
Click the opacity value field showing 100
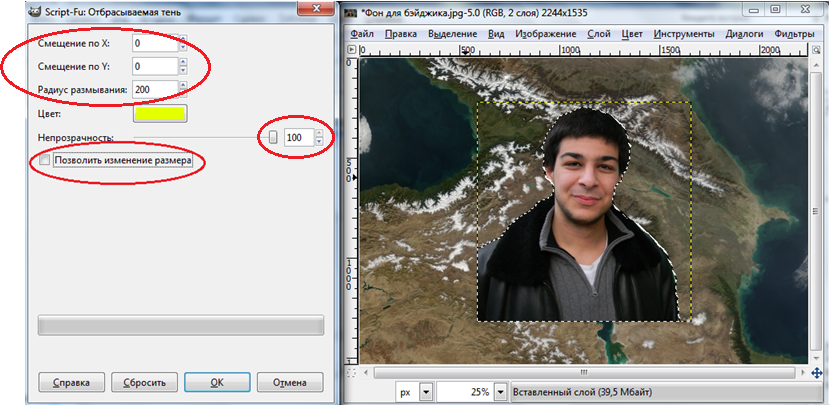coord(299,137)
